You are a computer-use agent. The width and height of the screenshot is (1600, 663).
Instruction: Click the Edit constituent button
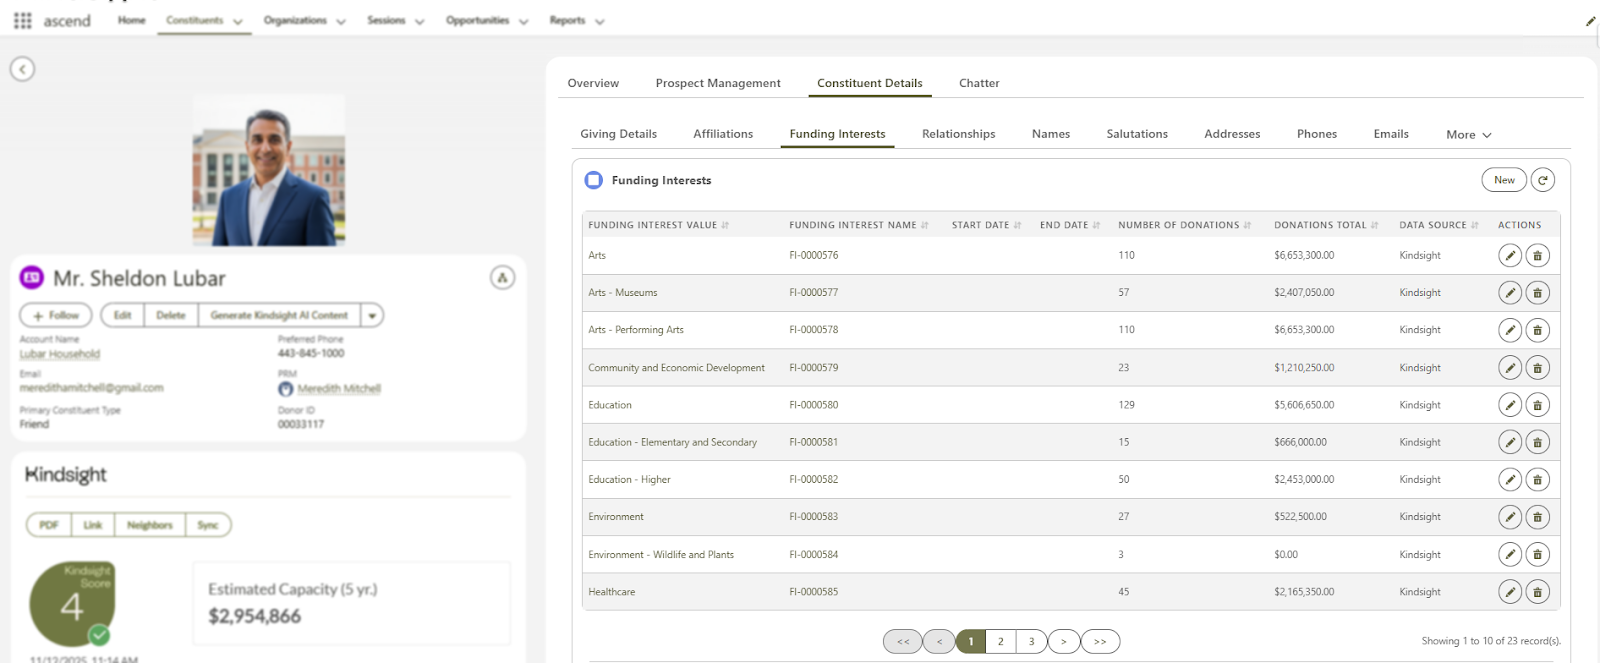tap(122, 315)
